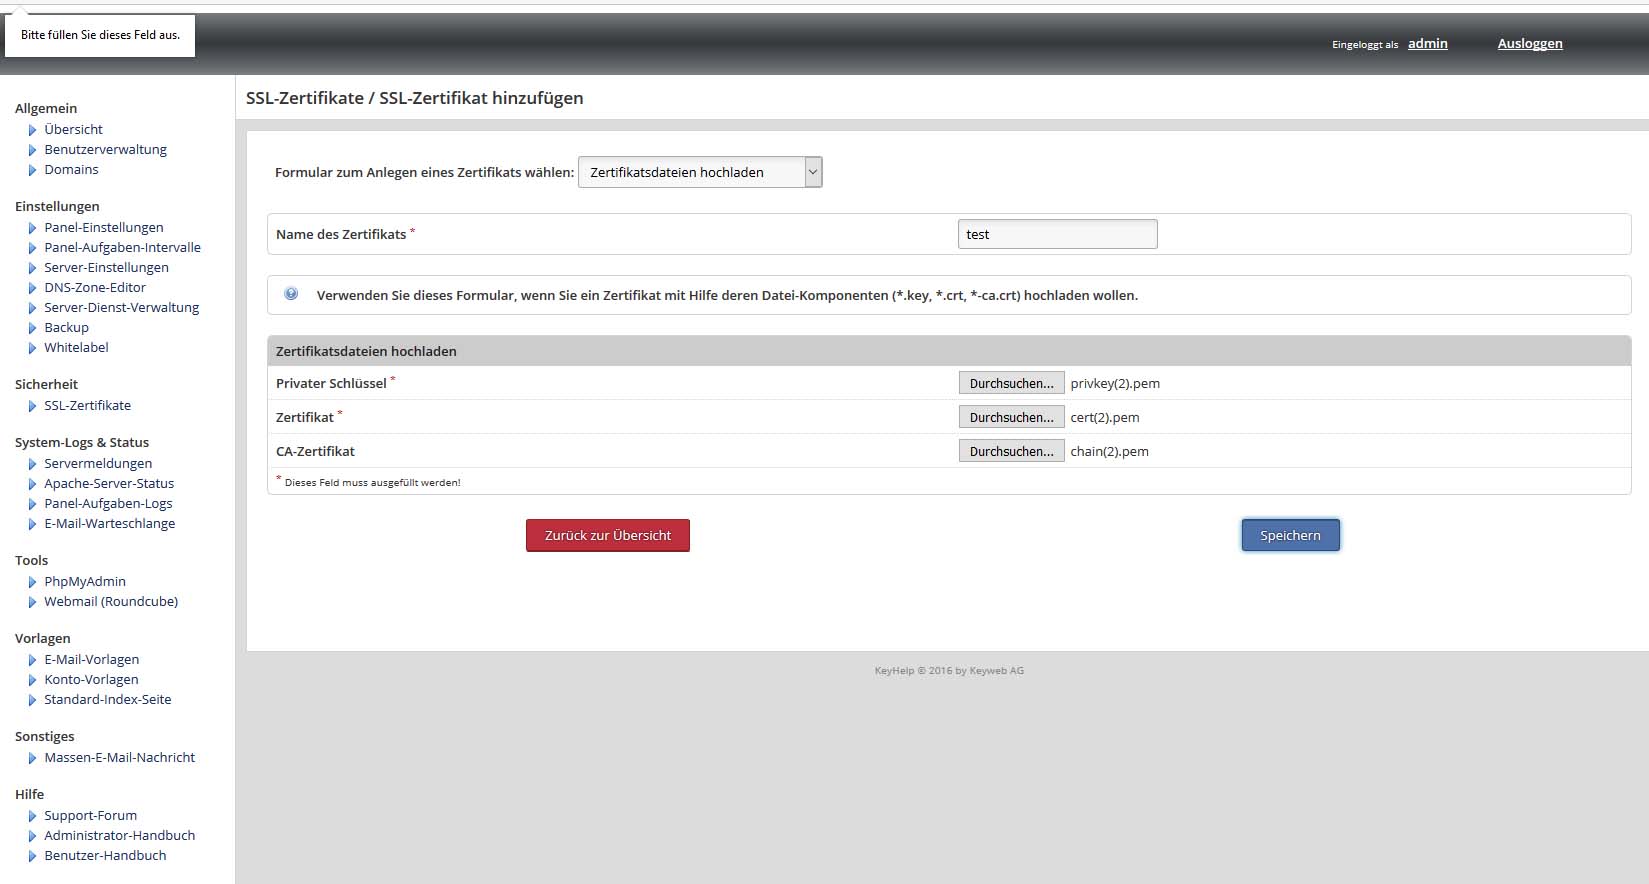Save the certificate with Speichern

pyautogui.click(x=1290, y=535)
